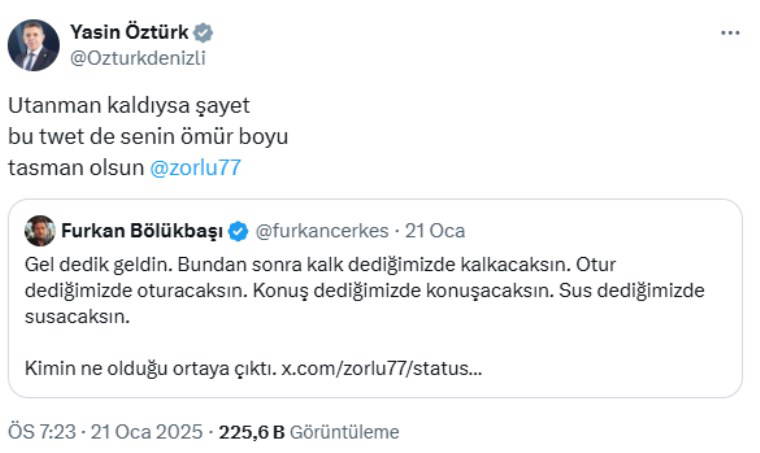This screenshot has height=453, width=760.
Task: Click the ÖS 7:23 timestamp
Action: pyautogui.click(x=41, y=432)
